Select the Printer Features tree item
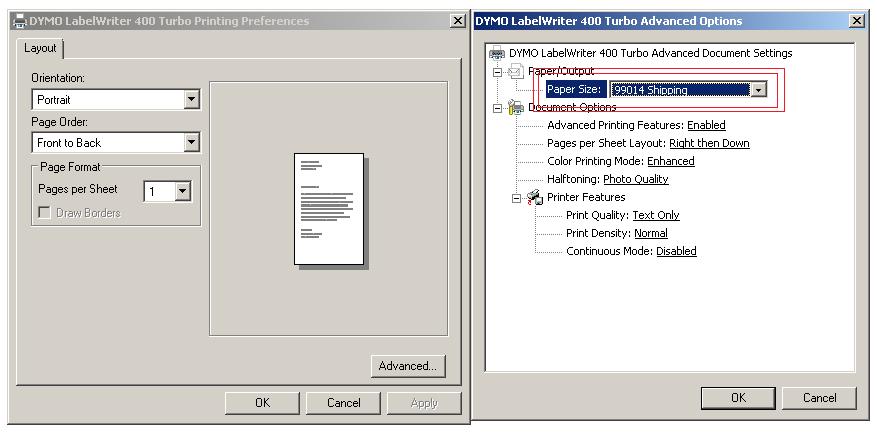 coord(586,197)
